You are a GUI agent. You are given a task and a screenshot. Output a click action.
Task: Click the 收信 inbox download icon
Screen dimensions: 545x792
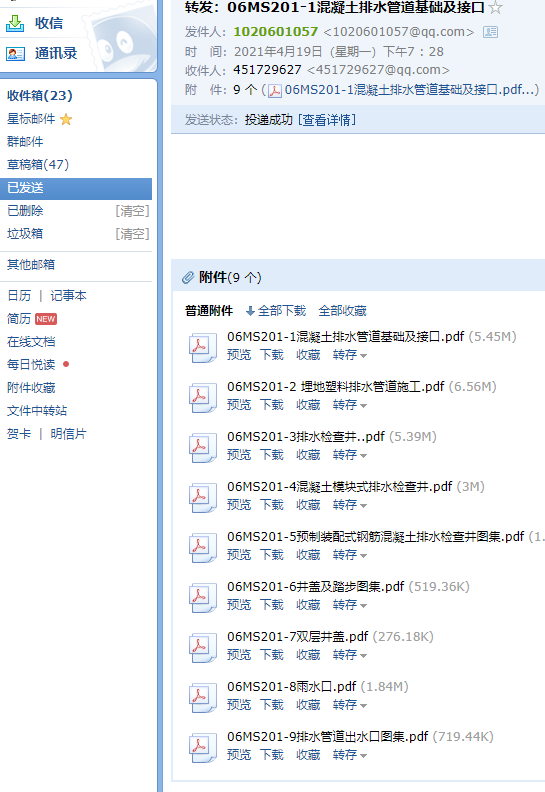15,23
